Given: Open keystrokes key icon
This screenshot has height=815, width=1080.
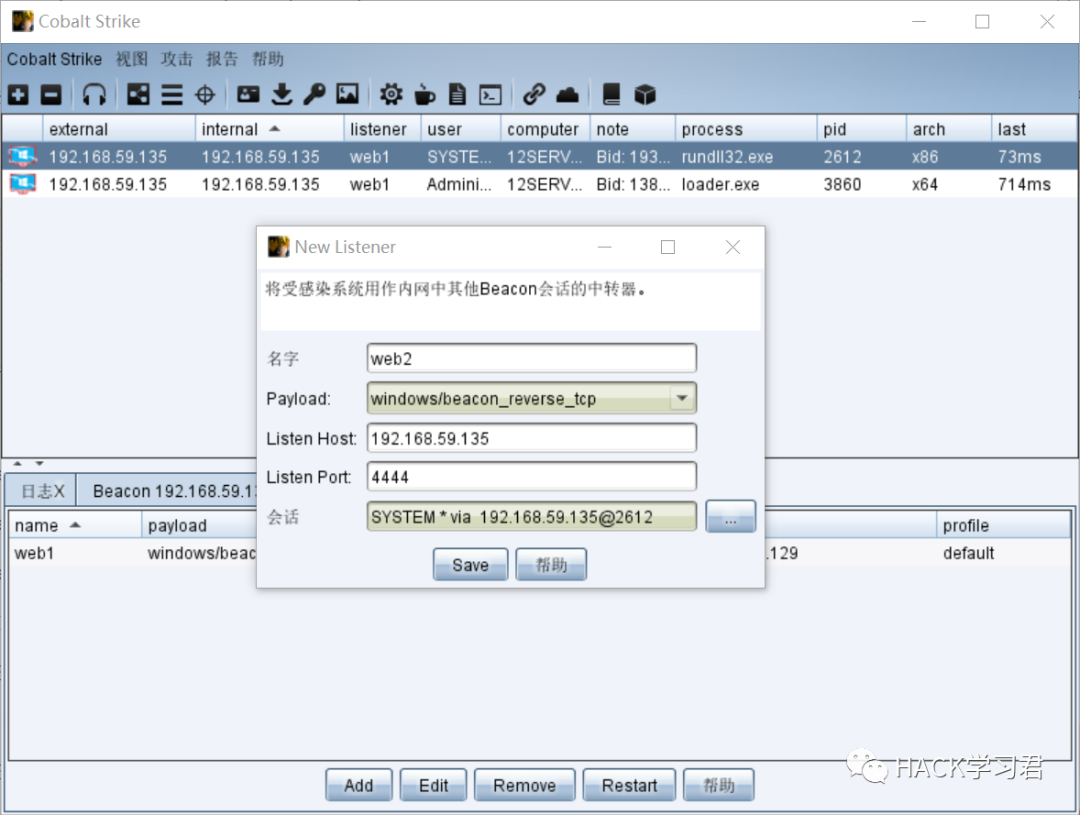Looking at the screenshot, I should (314, 94).
